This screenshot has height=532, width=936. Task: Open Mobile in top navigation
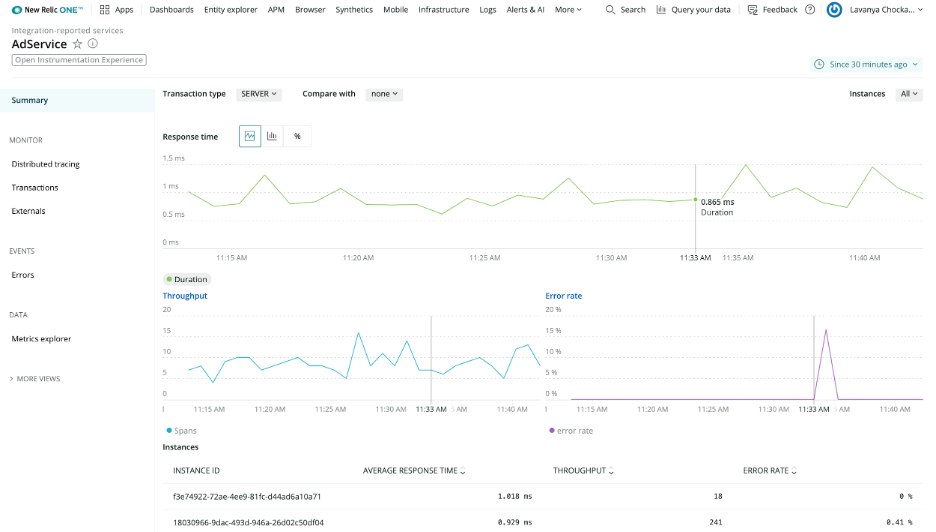395,10
